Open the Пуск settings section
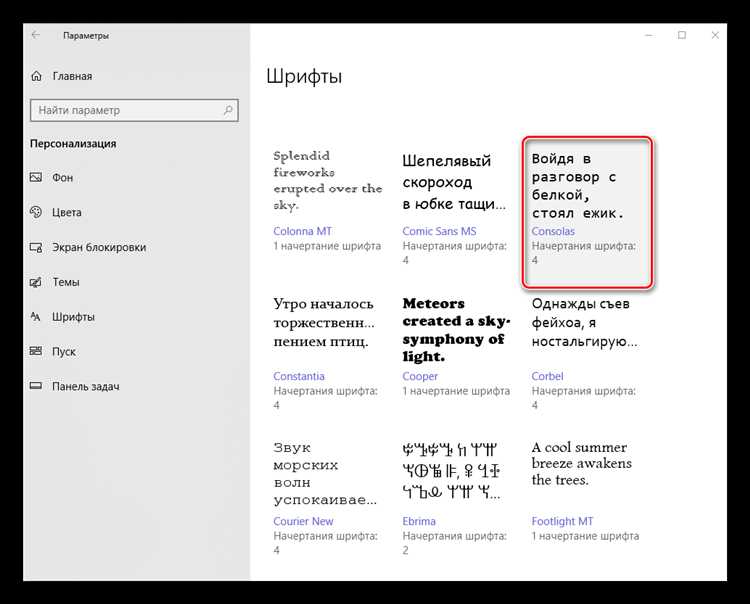 [x=64, y=352]
